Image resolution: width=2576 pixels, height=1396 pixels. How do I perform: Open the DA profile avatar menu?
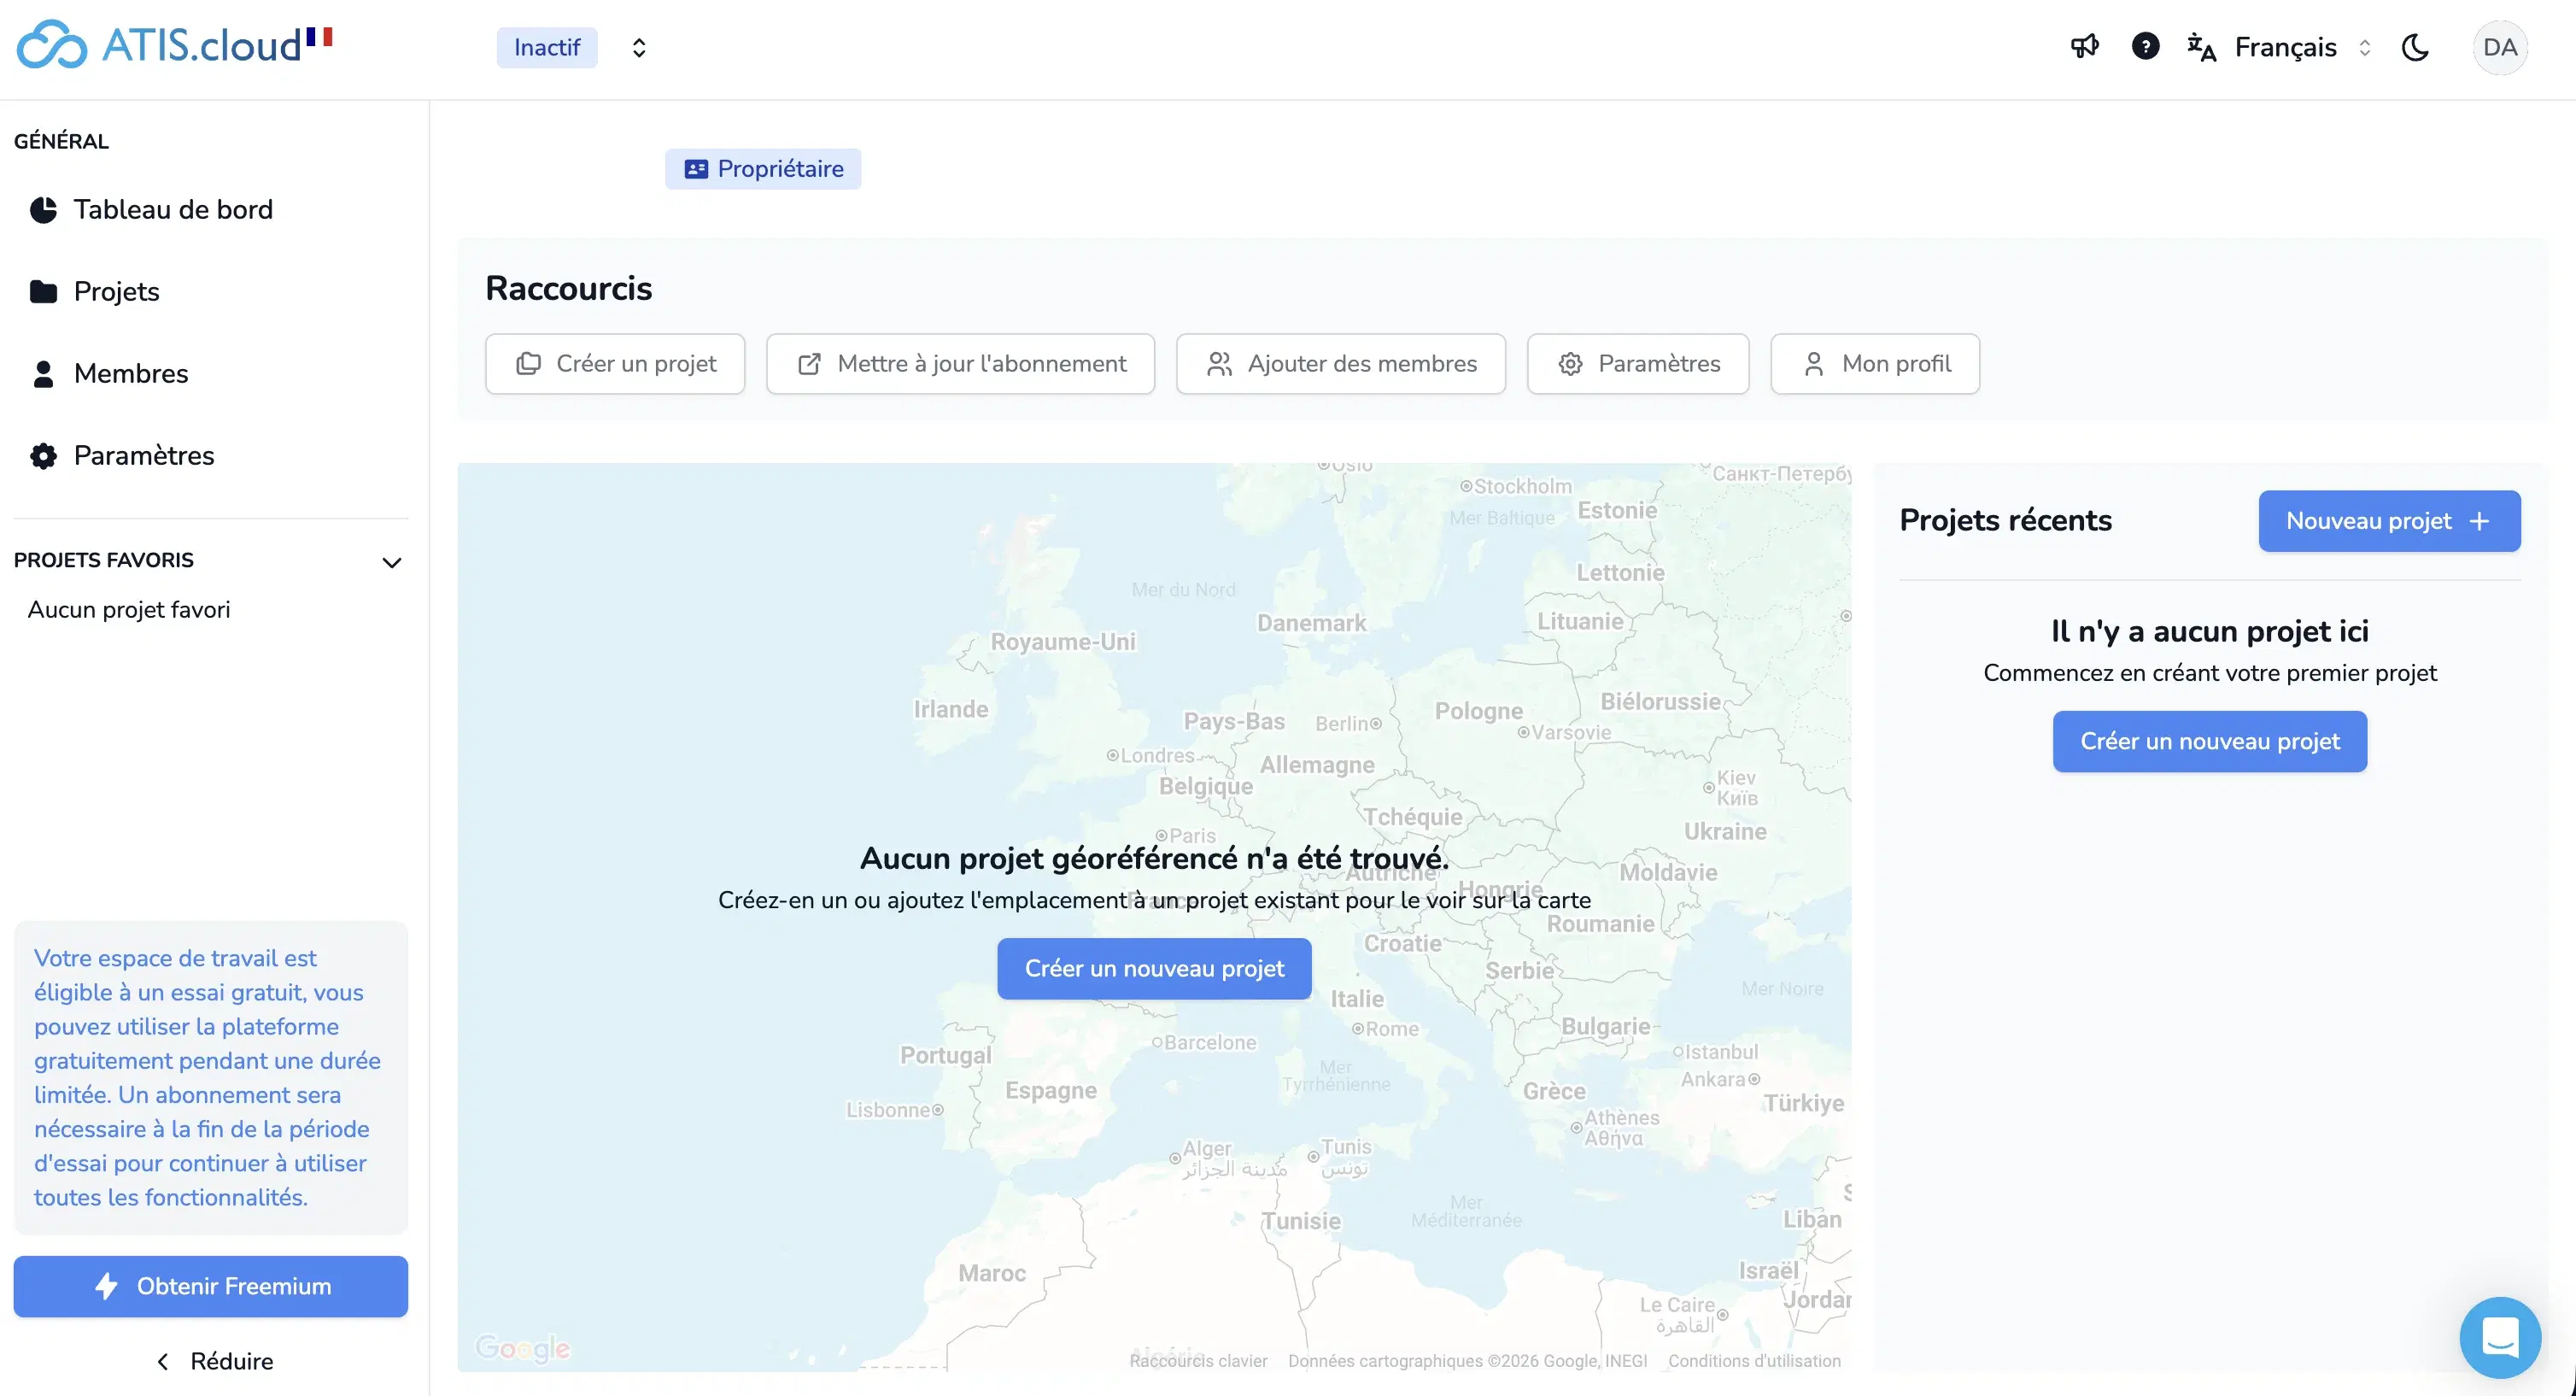coord(2501,47)
